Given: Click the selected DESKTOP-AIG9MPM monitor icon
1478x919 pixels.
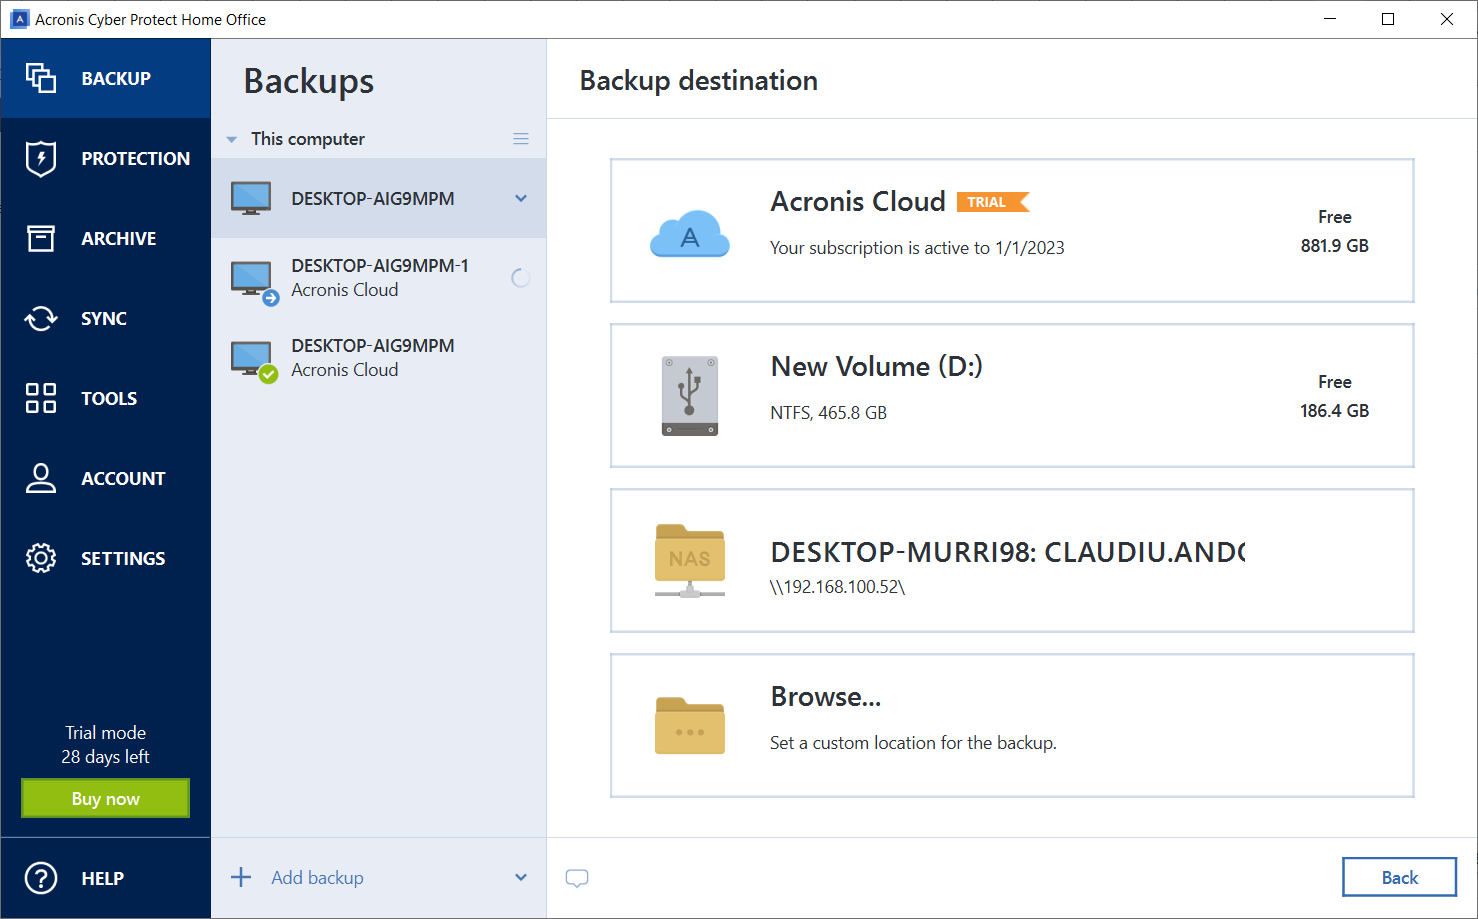Looking at the screenshot, I should [251, 198].
